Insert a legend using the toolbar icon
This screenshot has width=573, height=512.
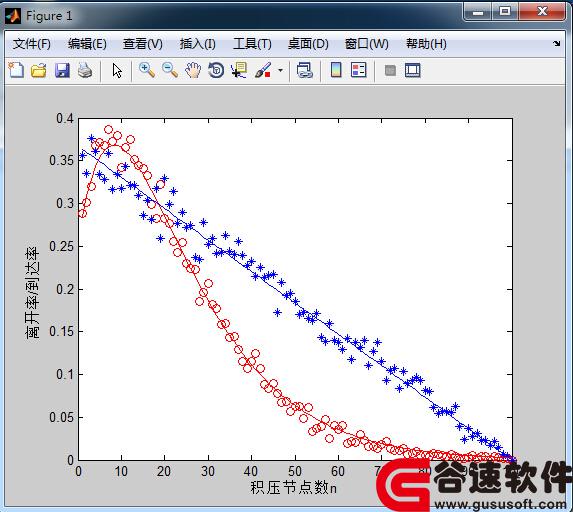click(358, 70)
